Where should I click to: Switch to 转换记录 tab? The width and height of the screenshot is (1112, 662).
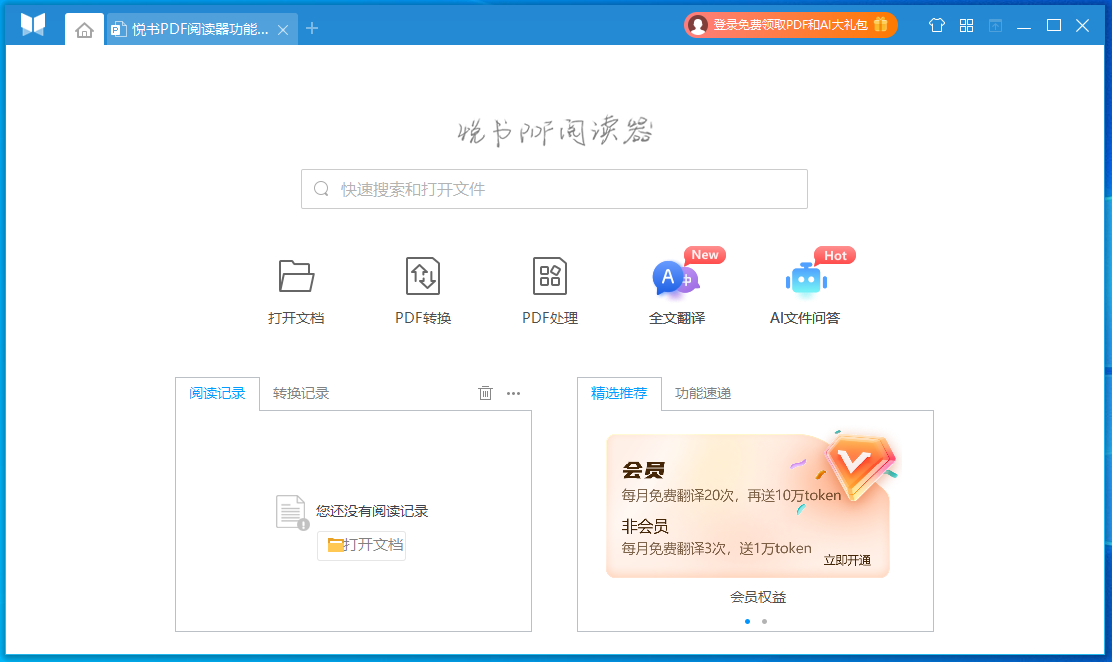[x=301, y=393]
